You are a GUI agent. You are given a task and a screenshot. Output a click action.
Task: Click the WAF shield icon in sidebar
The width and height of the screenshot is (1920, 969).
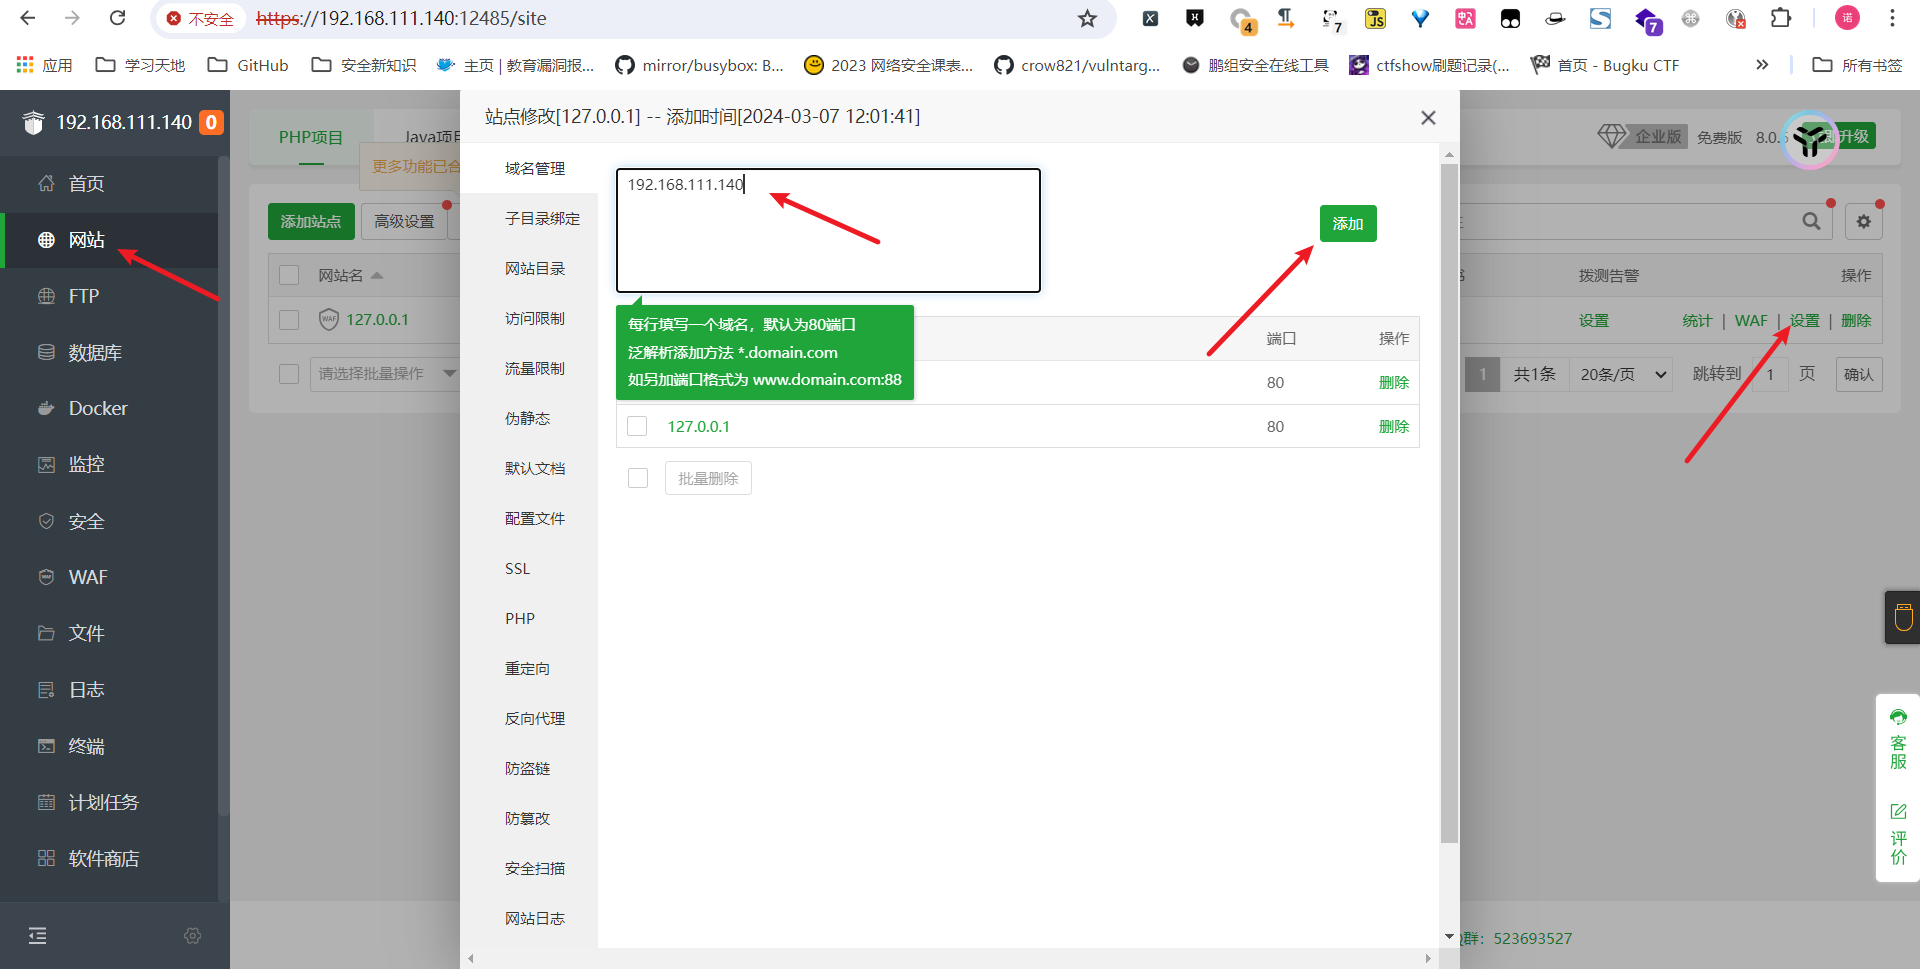pos(46,577)
